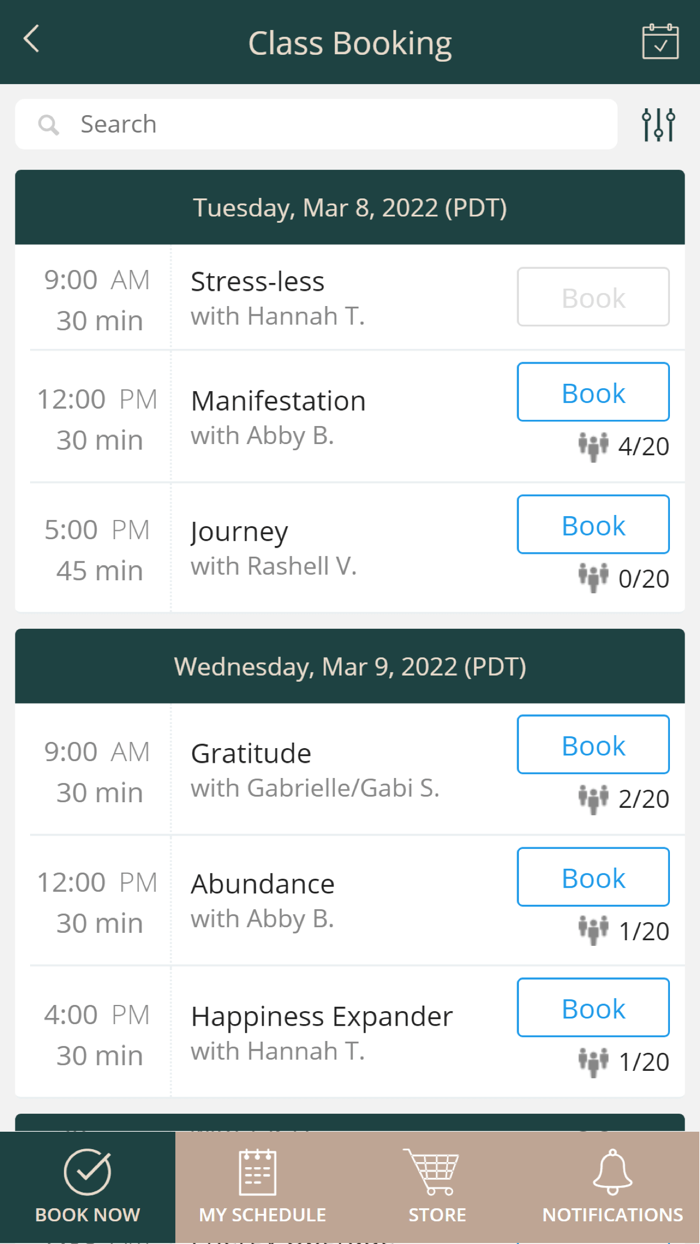Tap the Wednesday, Mar 9 date header
The height and width of the screenshot is (1244, 700).
click(350, 667)
